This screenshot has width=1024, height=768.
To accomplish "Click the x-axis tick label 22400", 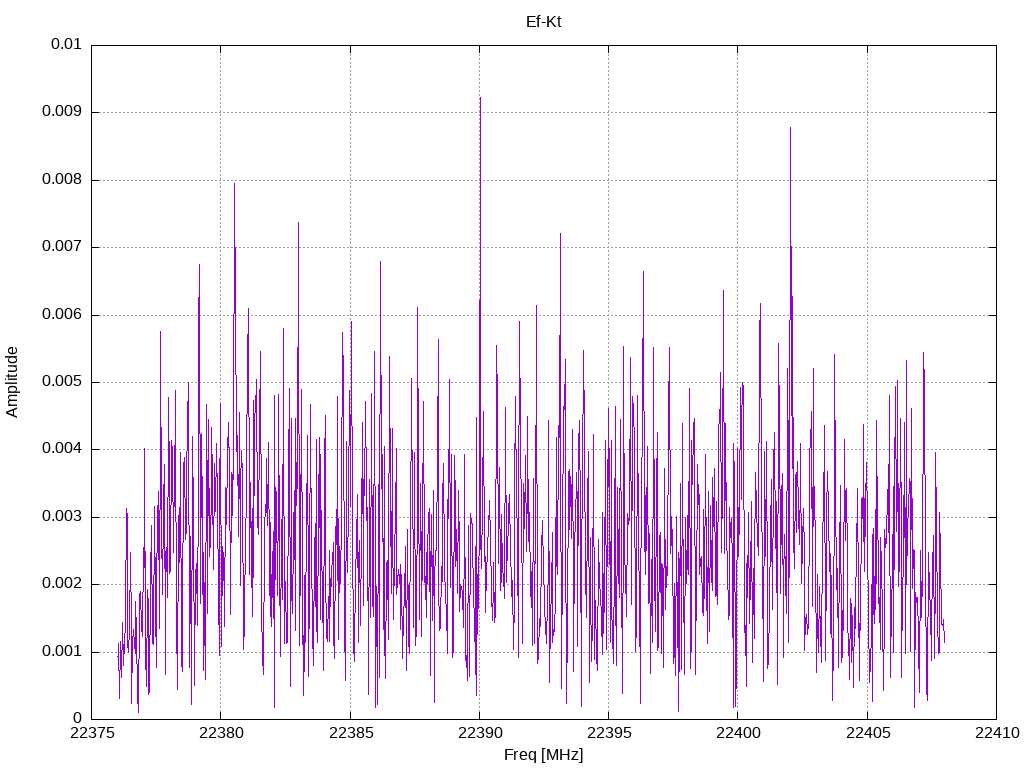I will click(738, 733).
